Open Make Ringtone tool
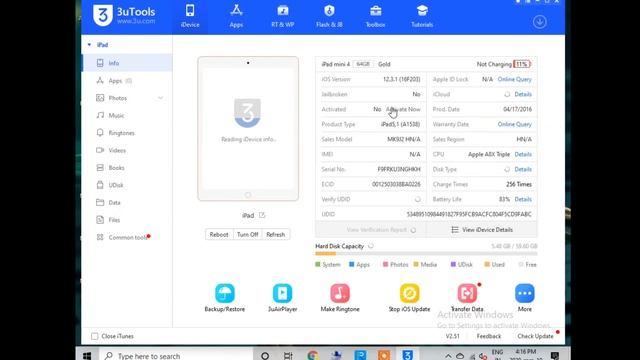640x360 pixels. coord(340,298)
